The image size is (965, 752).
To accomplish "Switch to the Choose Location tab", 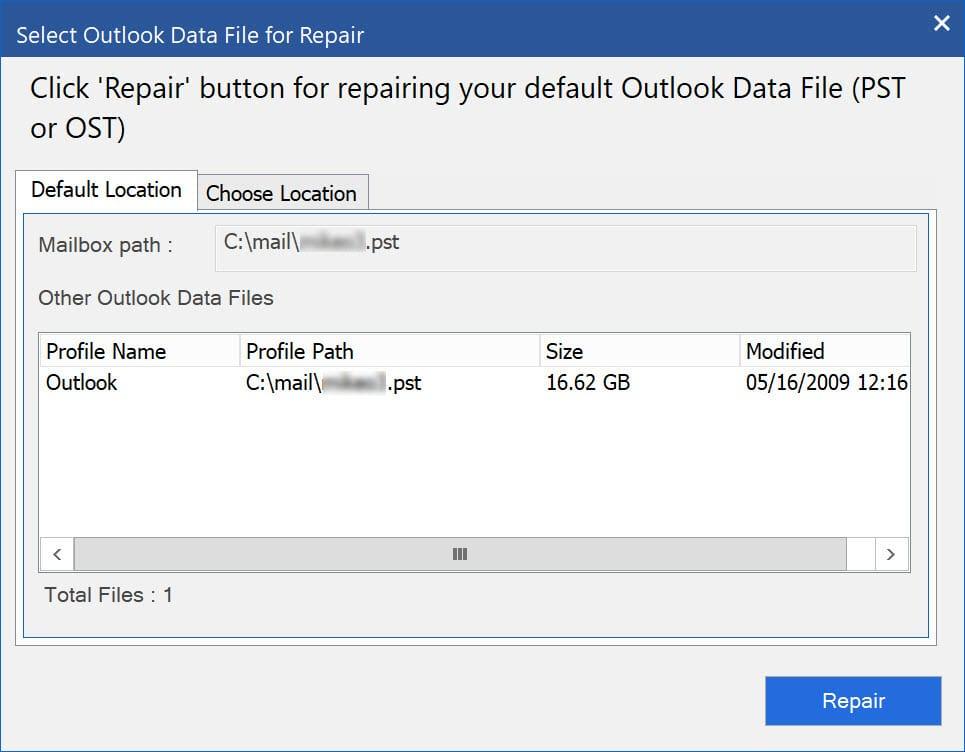I will [282, 193].
